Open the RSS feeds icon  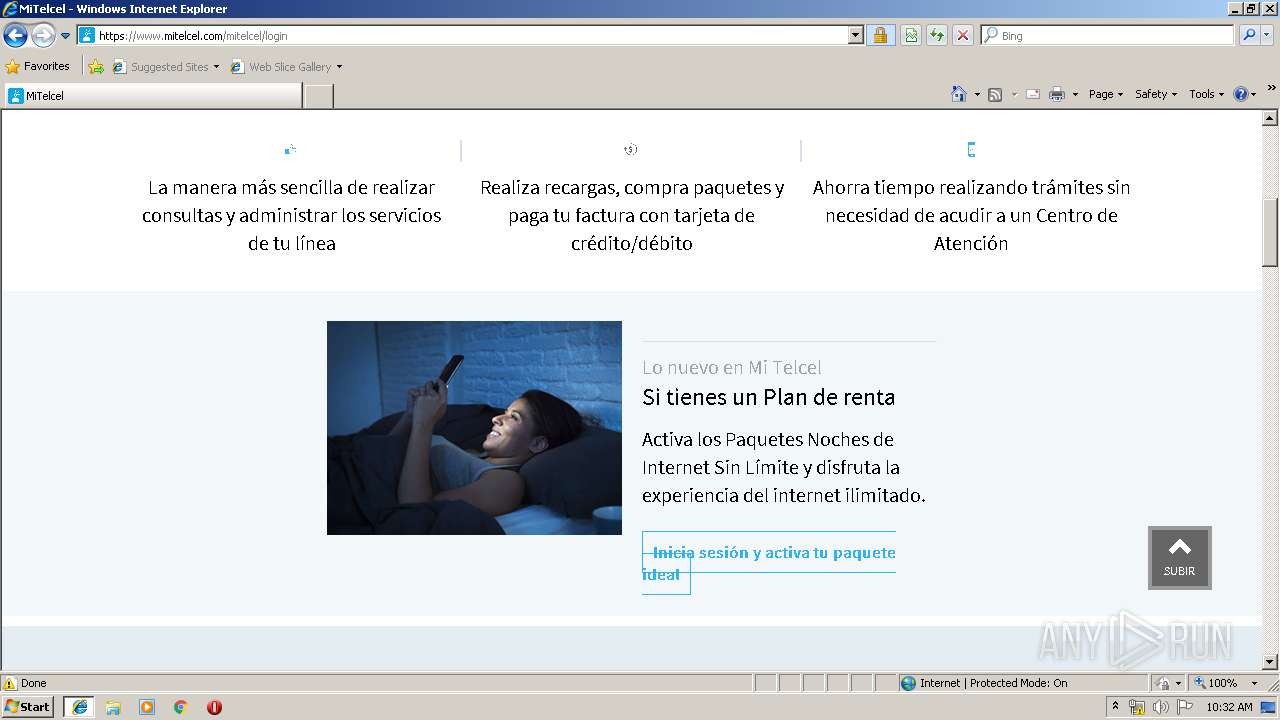(x=995, y=94)
